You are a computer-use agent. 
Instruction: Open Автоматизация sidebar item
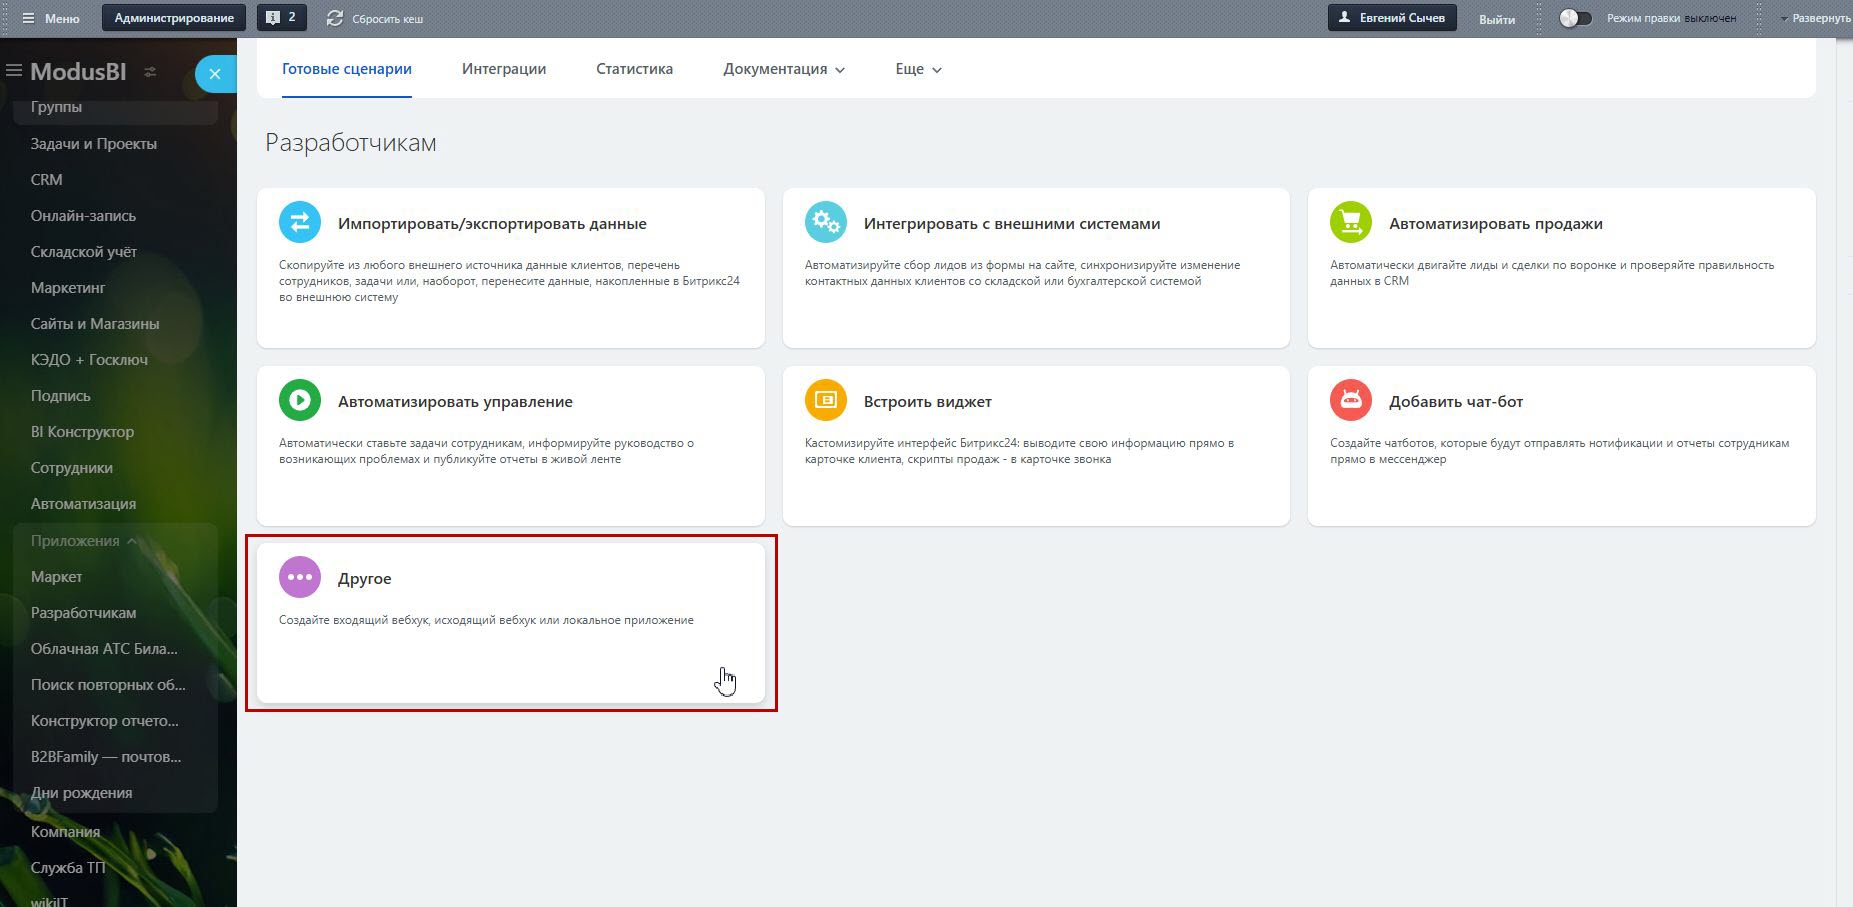click(83, 504)
